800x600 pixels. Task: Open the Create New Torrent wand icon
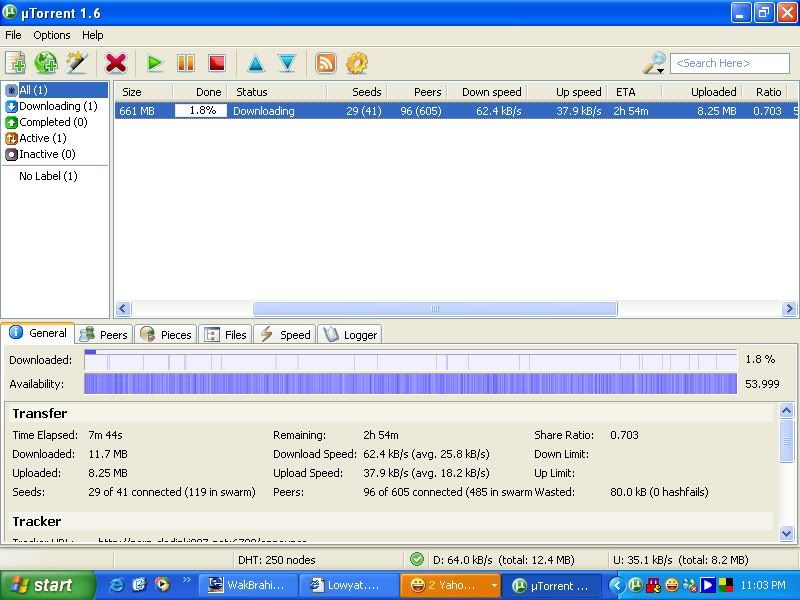(77, 63)
